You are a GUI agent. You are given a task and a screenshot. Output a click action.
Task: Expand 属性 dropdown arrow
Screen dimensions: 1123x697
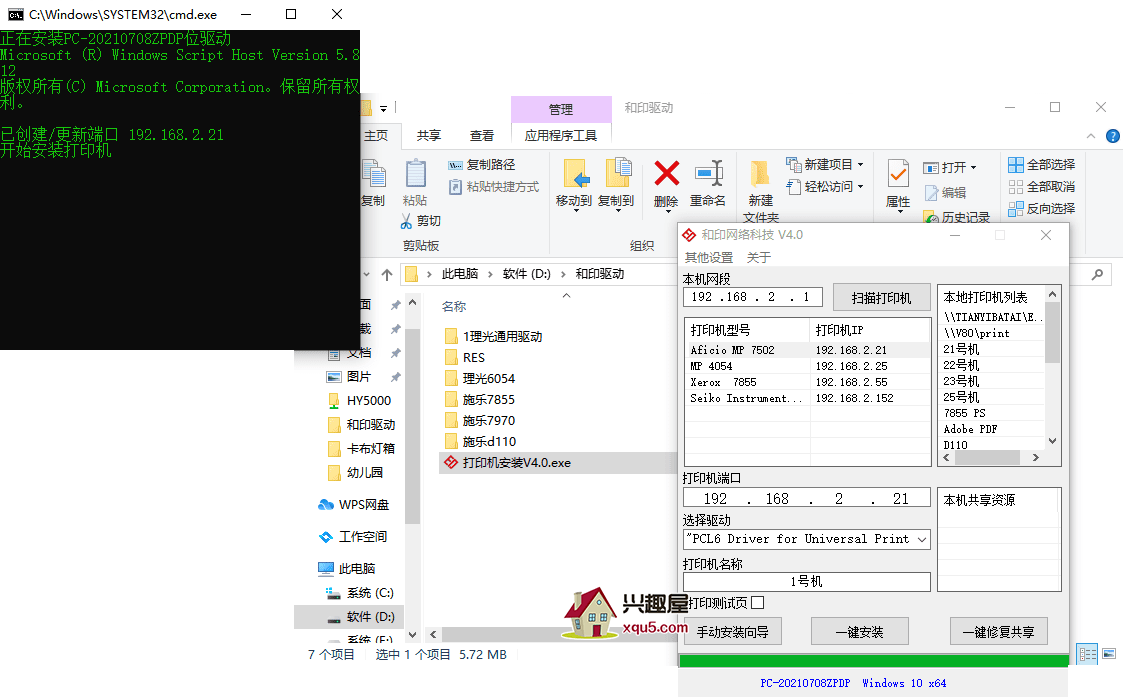pyautogui.click(x=899, y=212)
